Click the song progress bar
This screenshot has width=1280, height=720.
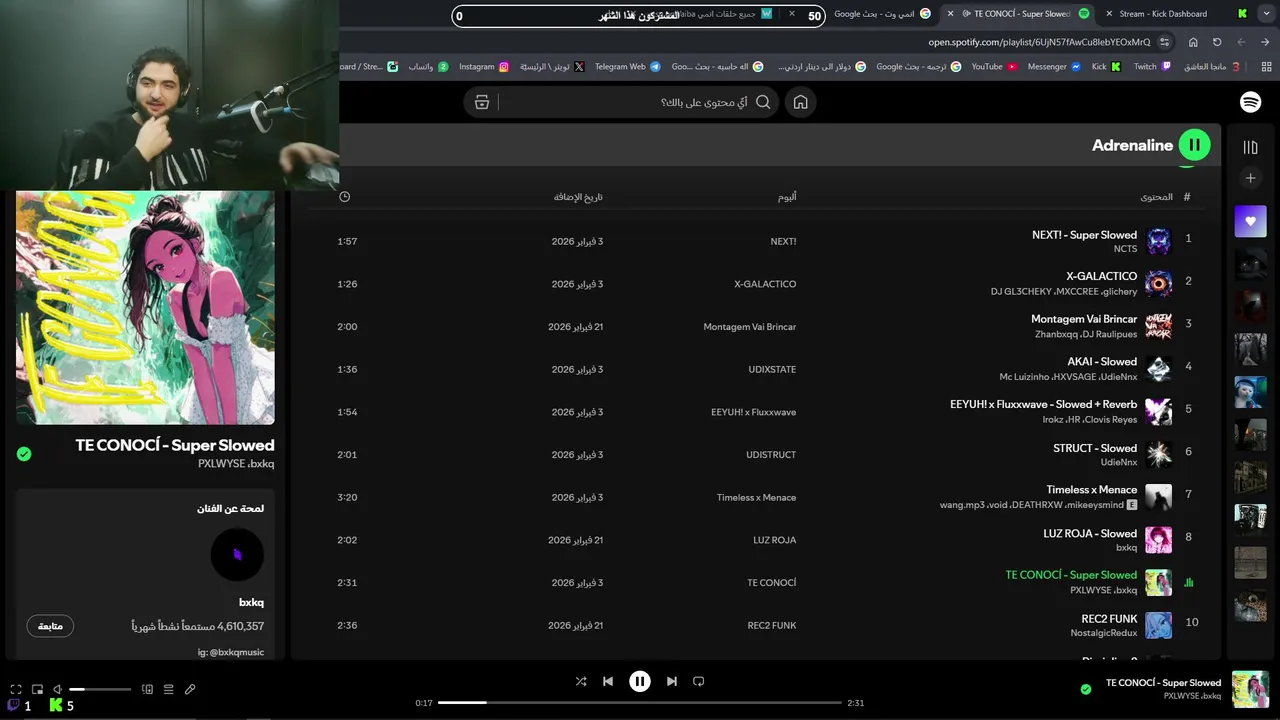(x=640, y=703)
